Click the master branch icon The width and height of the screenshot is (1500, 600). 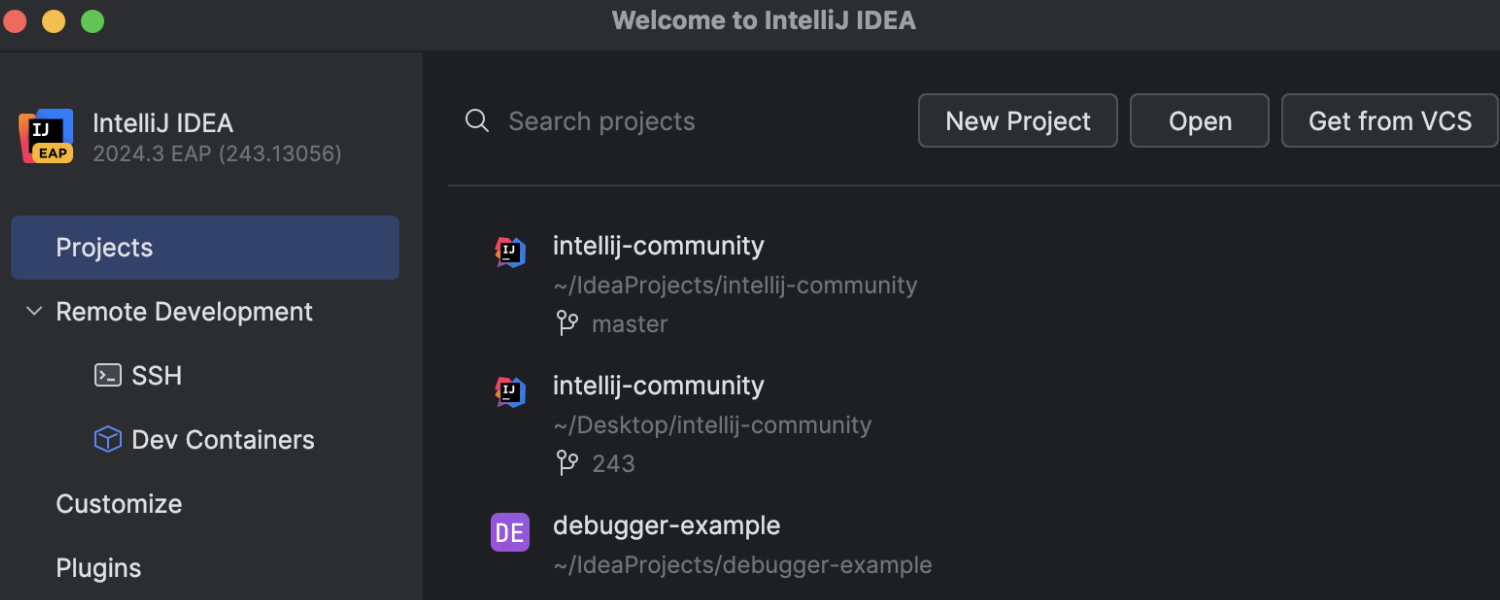(x=567, y=323)
